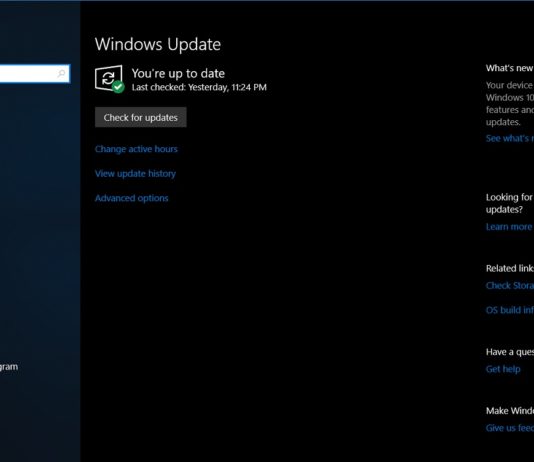
Task: Open Advanced options link
Action: [131, 198]
